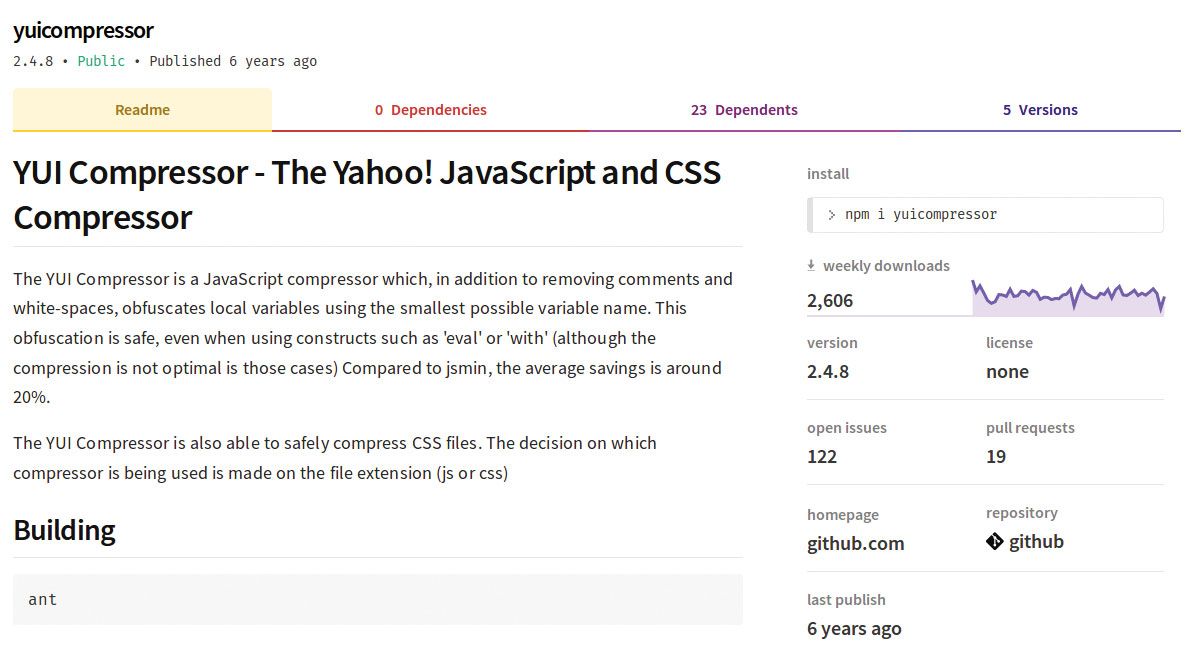
Task: Click the last publish date
Action: (x=854, y=628)
